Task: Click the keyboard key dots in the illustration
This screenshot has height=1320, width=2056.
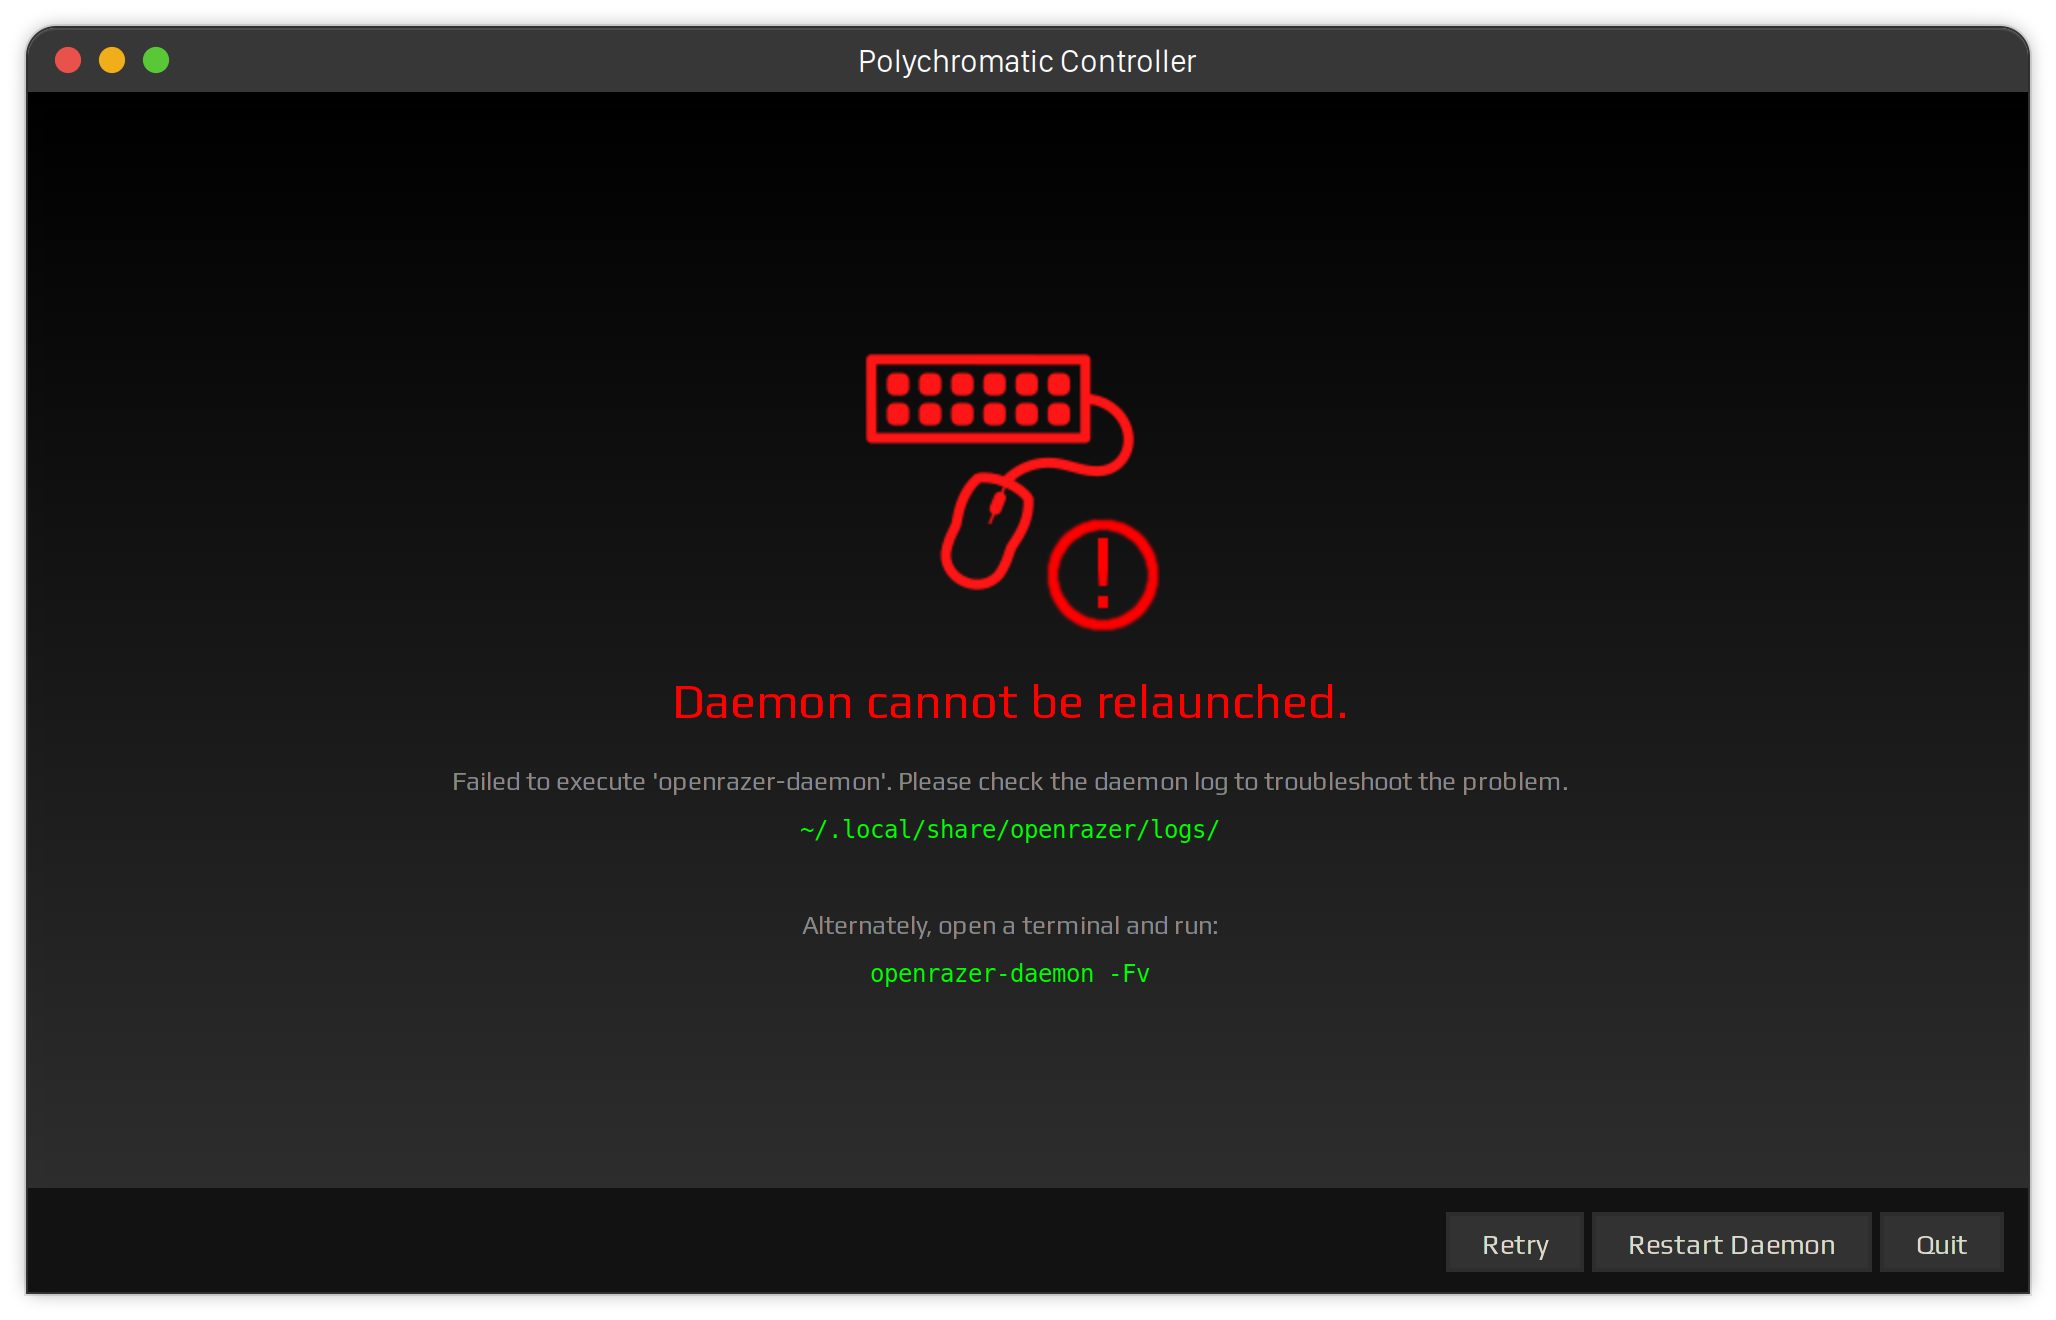Action: pyautogui.click(x=976, y=400)
